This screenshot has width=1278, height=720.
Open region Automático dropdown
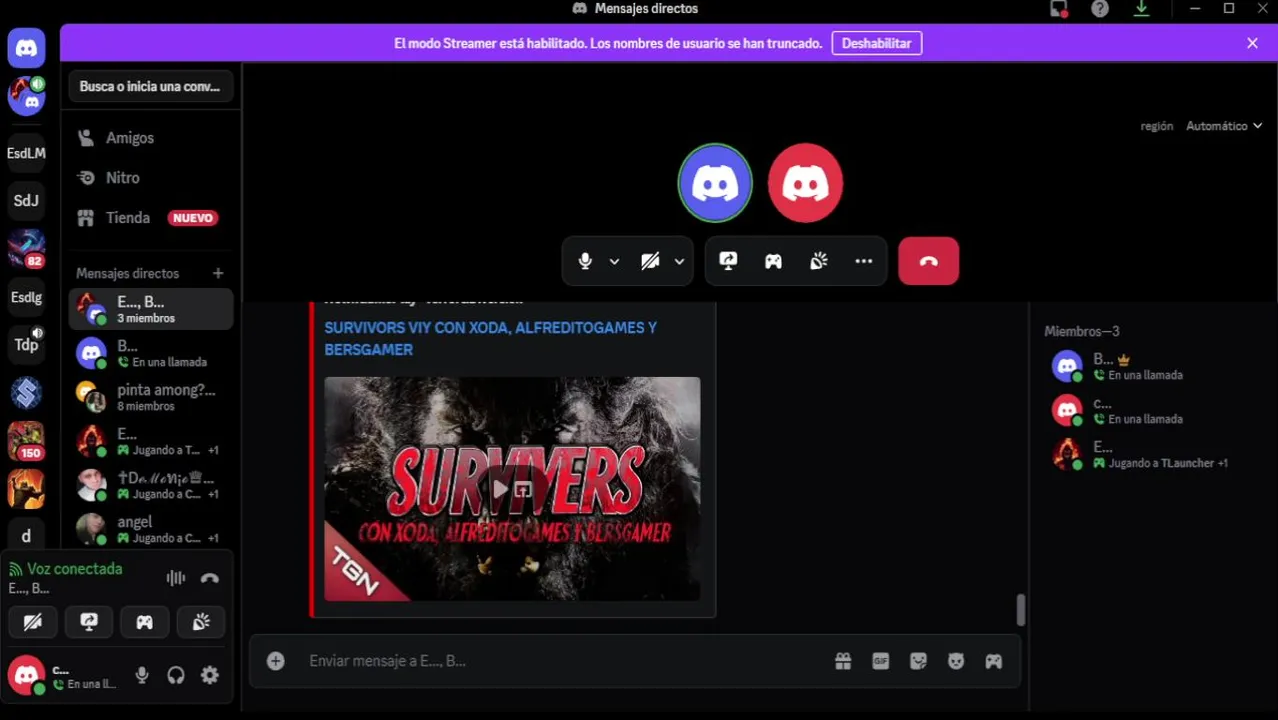click(1224, 126)
